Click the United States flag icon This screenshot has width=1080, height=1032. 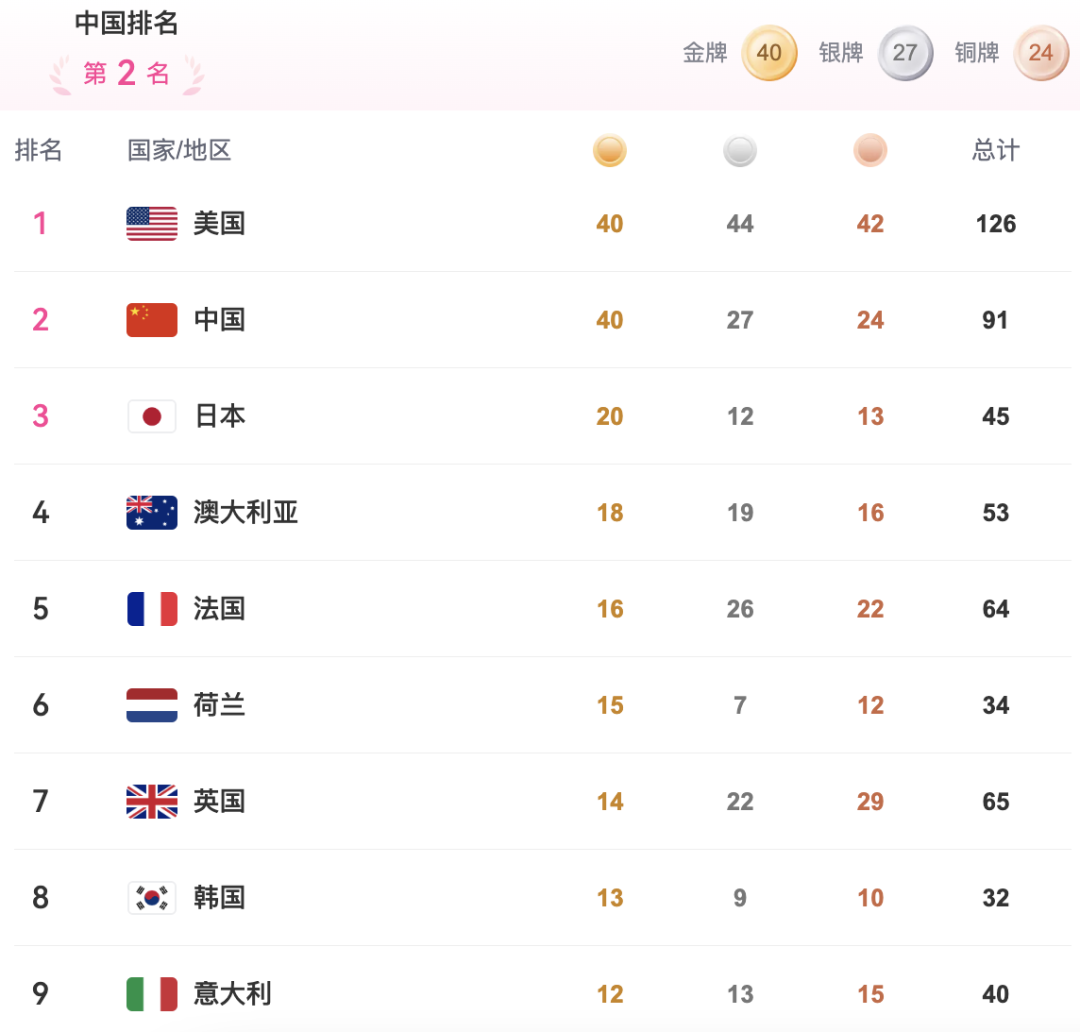pos(152,224)
